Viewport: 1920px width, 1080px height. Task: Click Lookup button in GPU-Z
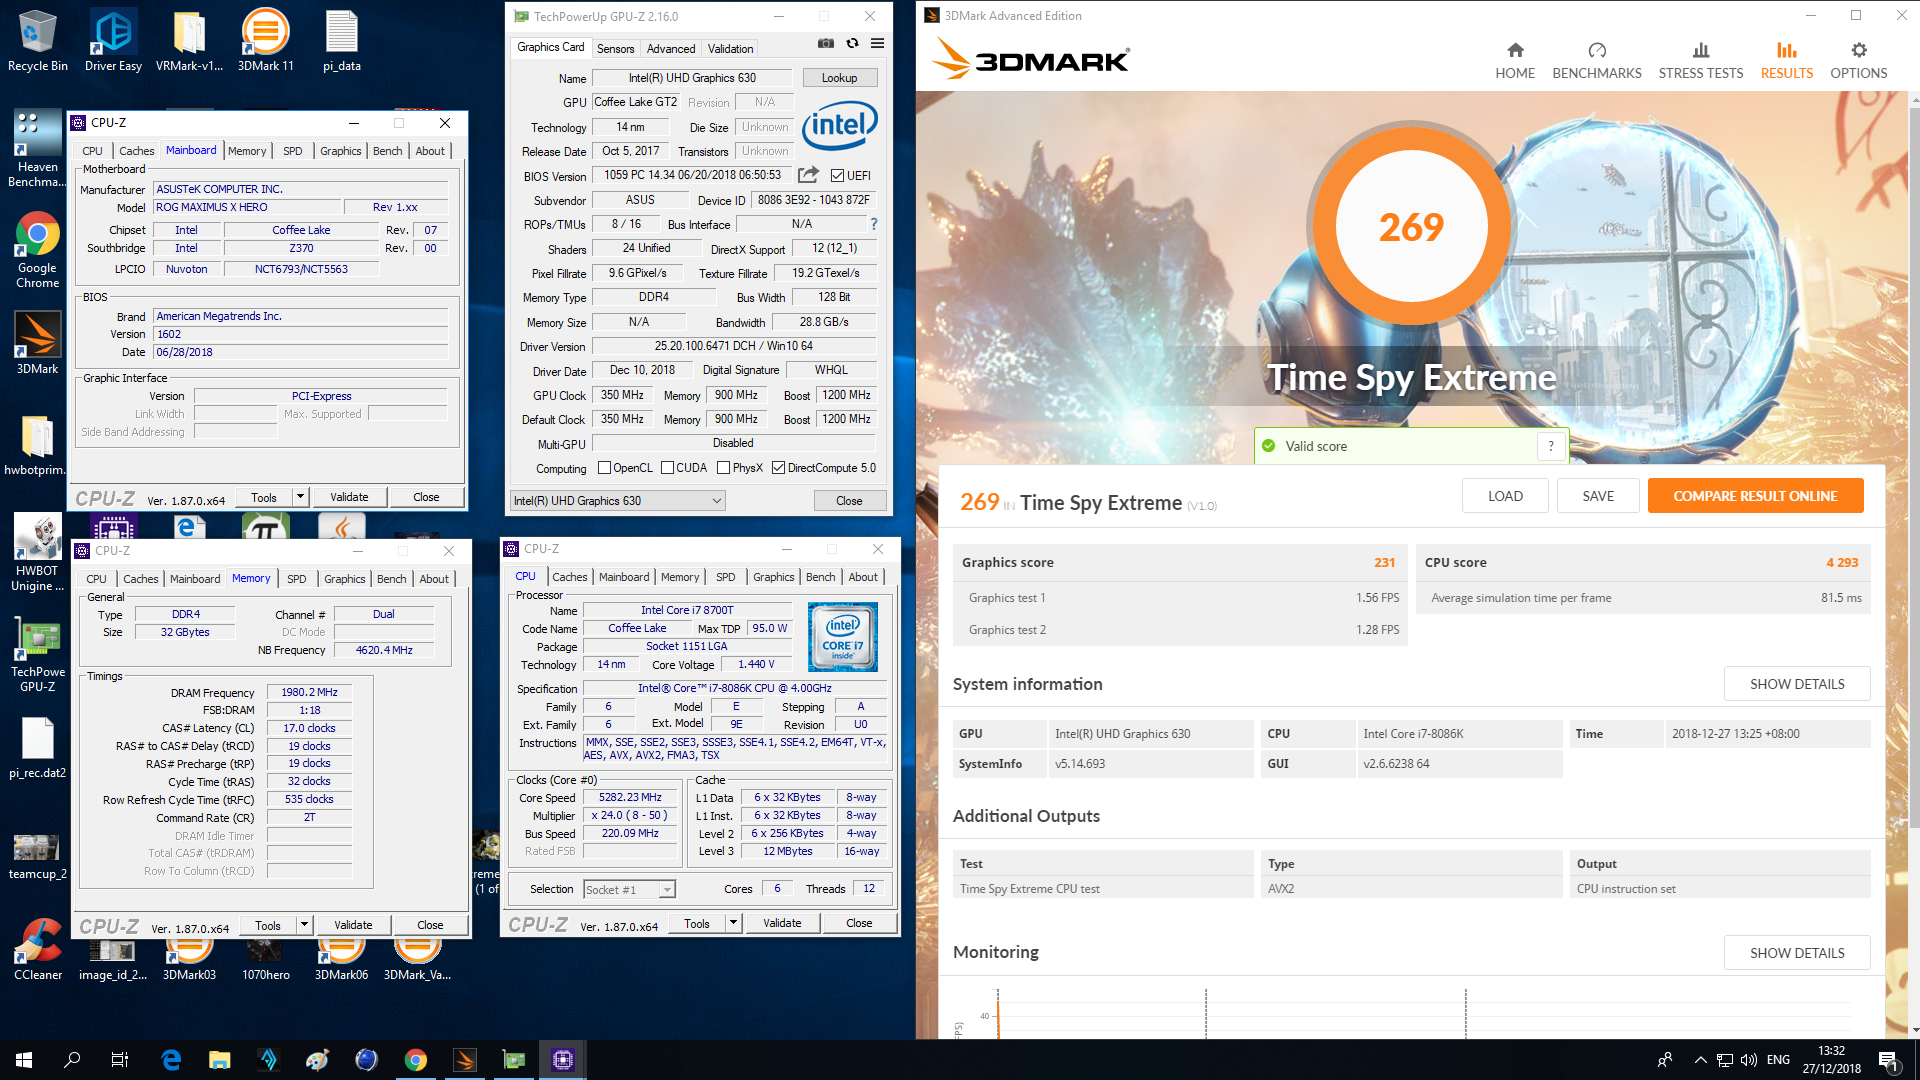(x=839, y=78)
